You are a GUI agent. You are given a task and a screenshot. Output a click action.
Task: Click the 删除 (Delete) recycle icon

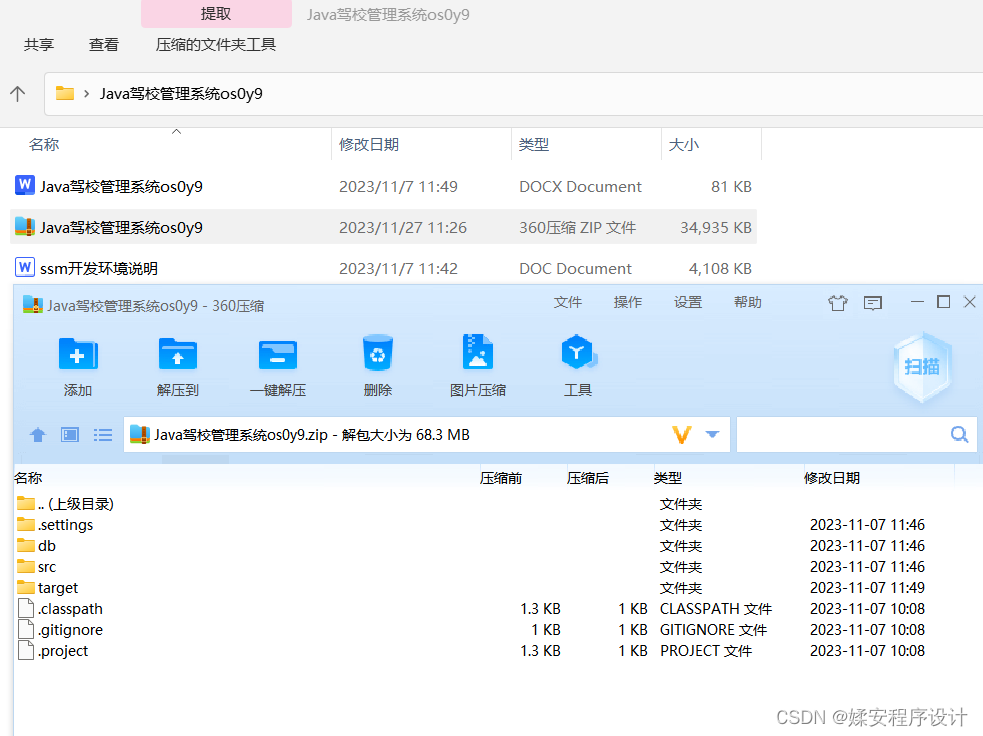click(377, 353)
